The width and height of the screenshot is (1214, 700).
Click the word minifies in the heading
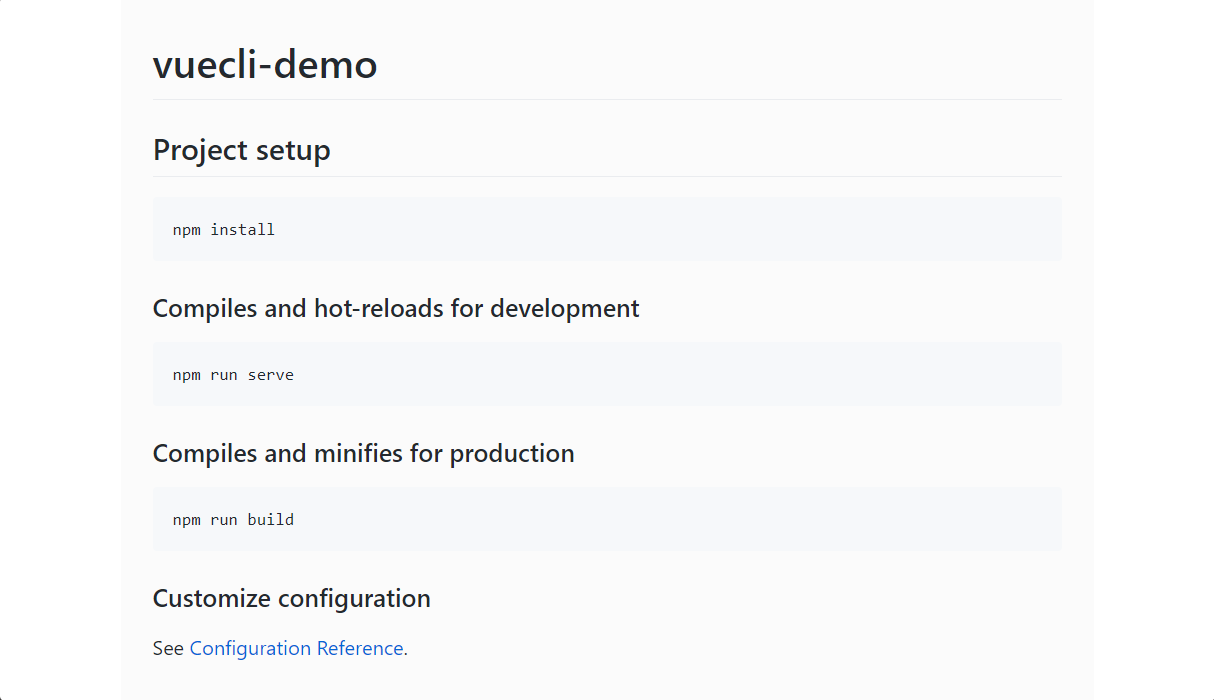[x=359, y=454]
